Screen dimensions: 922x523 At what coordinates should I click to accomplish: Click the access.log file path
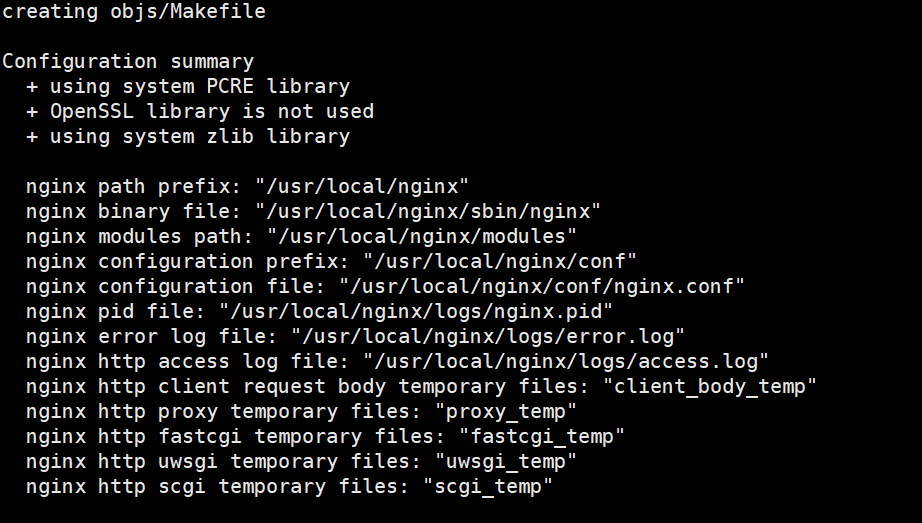(566, 362)
